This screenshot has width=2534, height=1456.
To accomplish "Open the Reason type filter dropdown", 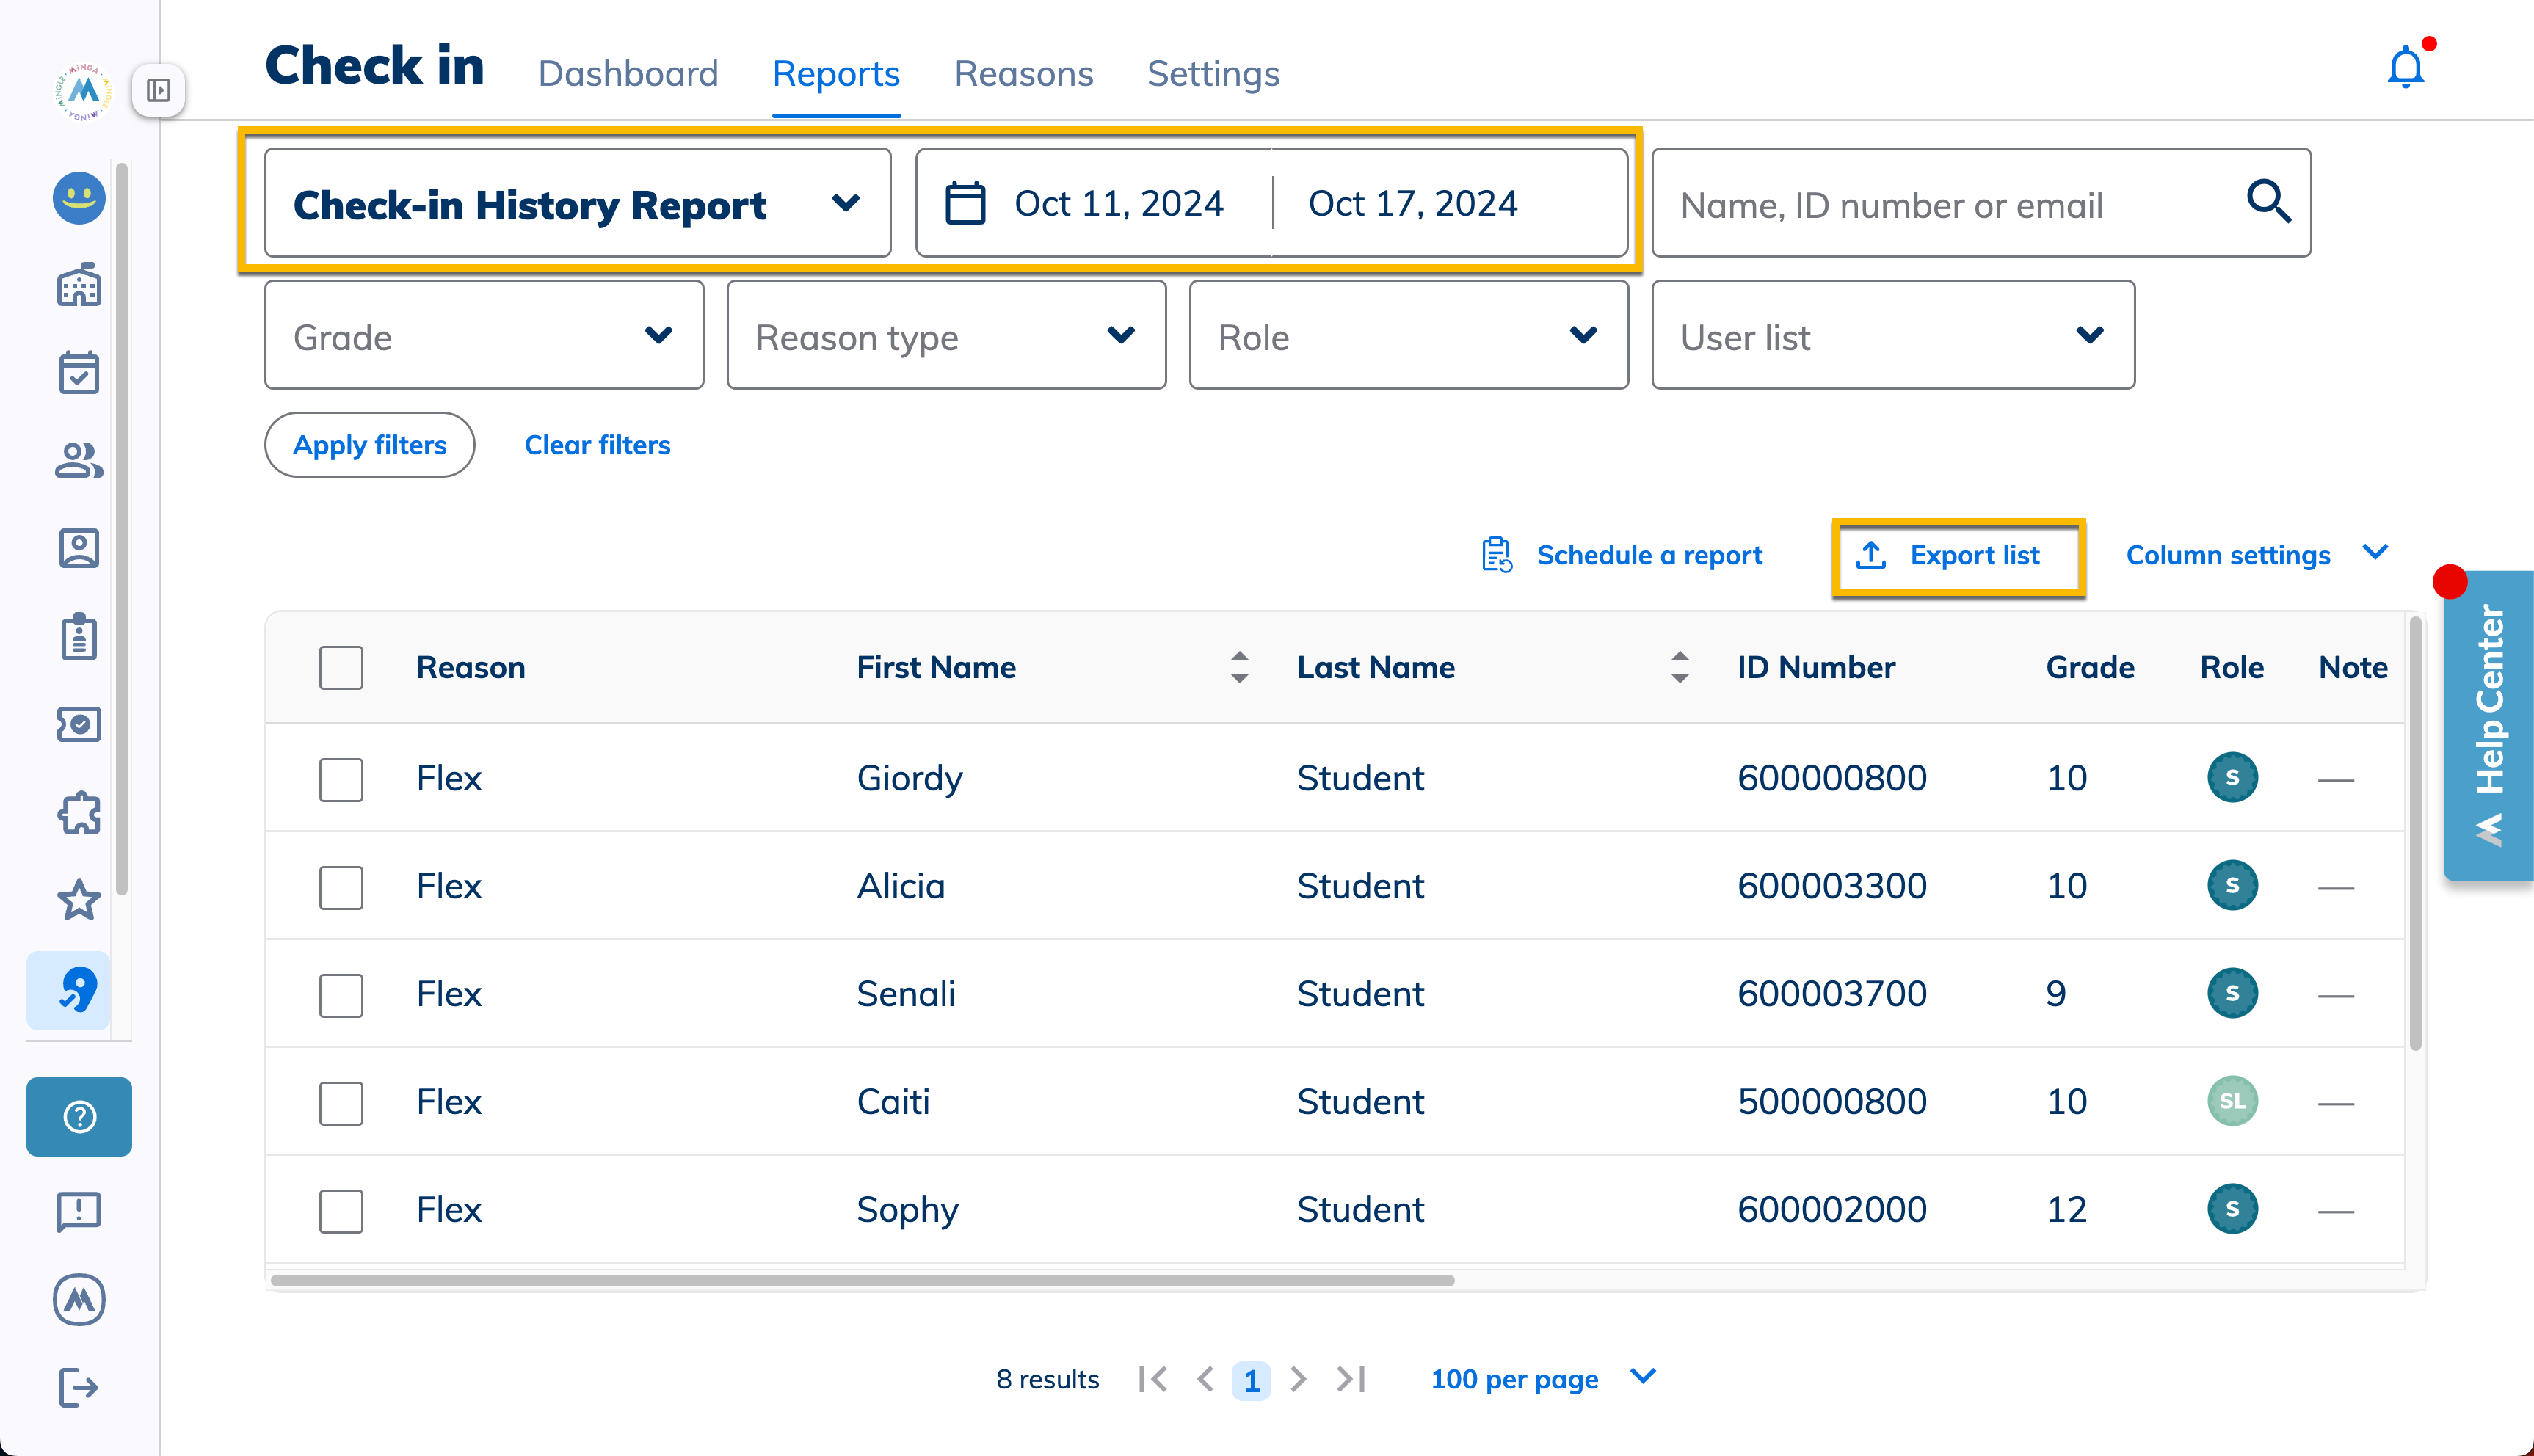I will 946,335.
